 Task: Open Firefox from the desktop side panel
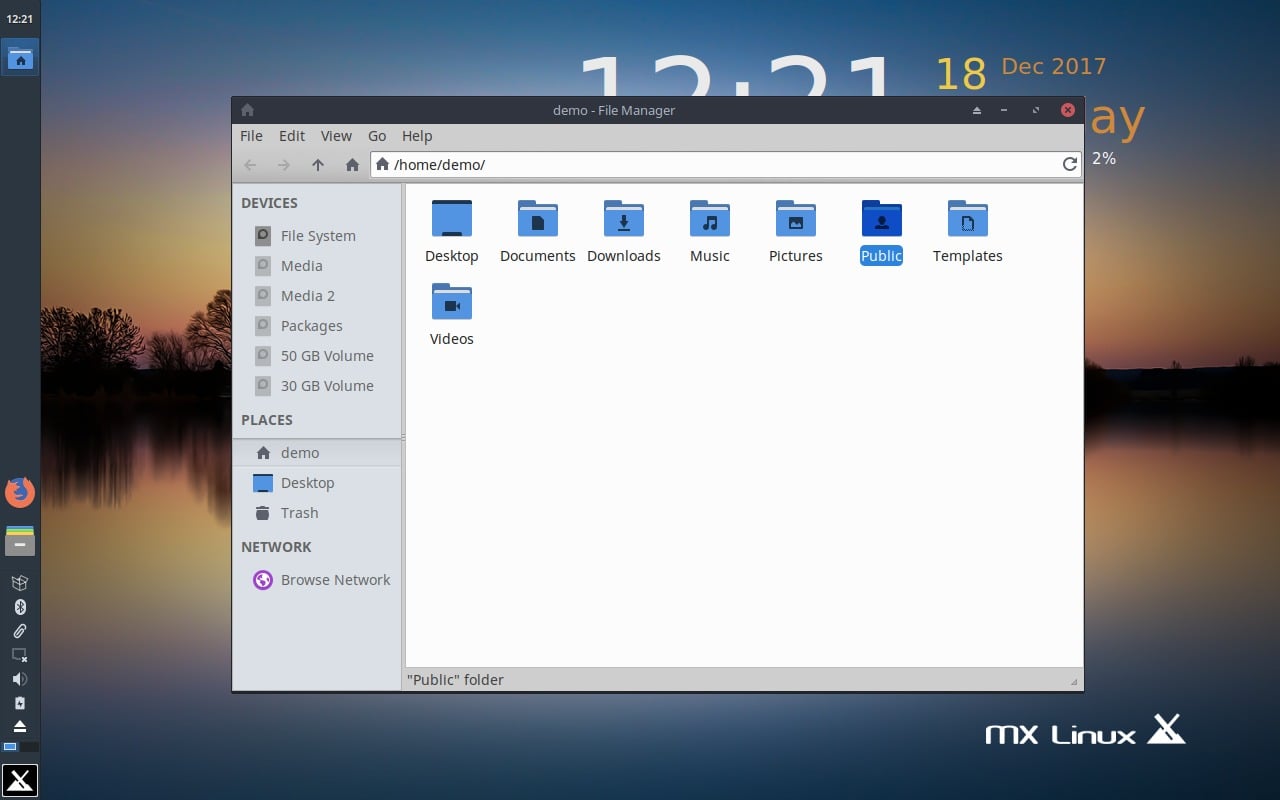click(x=20, y=491)
